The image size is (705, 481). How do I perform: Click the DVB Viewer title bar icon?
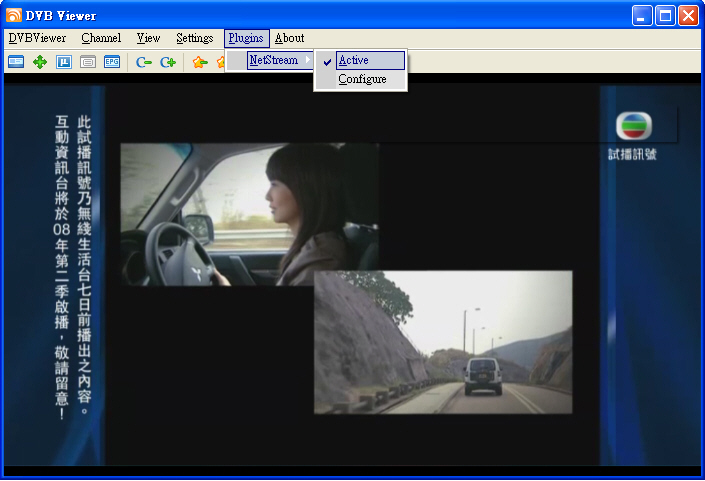pyautogui.click(x=14, y=15)
